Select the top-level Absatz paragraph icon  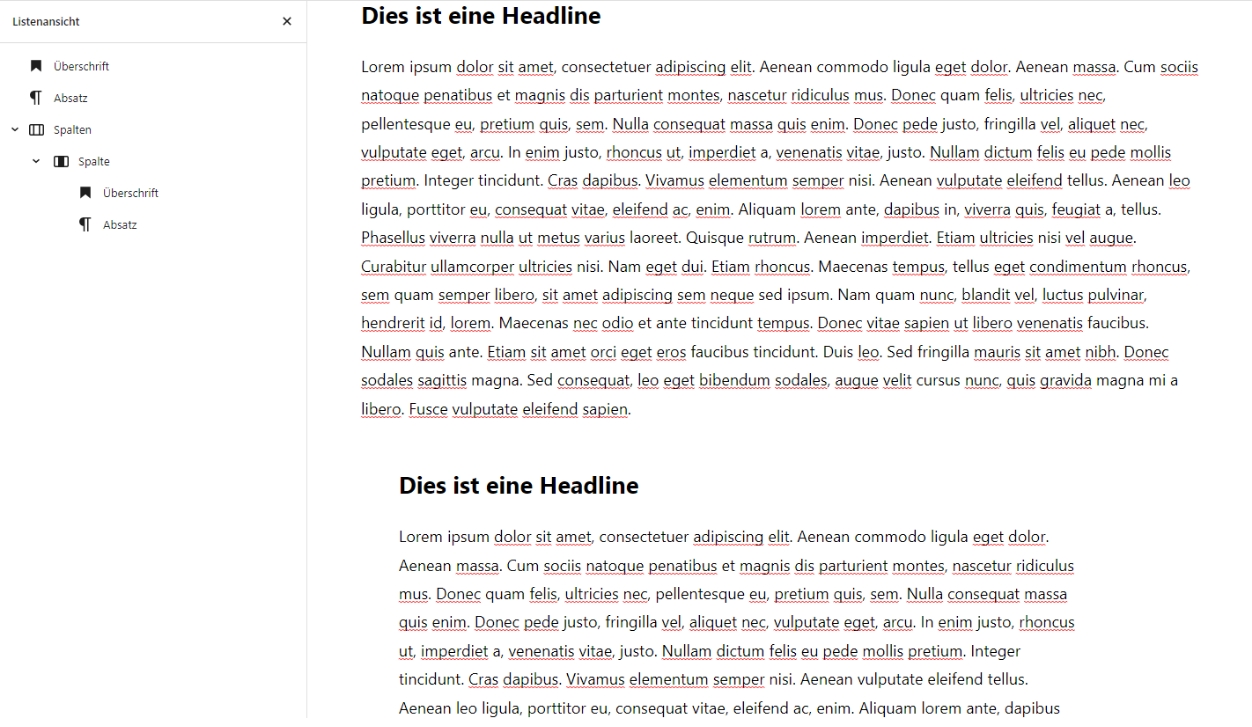[x=36, y=98]
